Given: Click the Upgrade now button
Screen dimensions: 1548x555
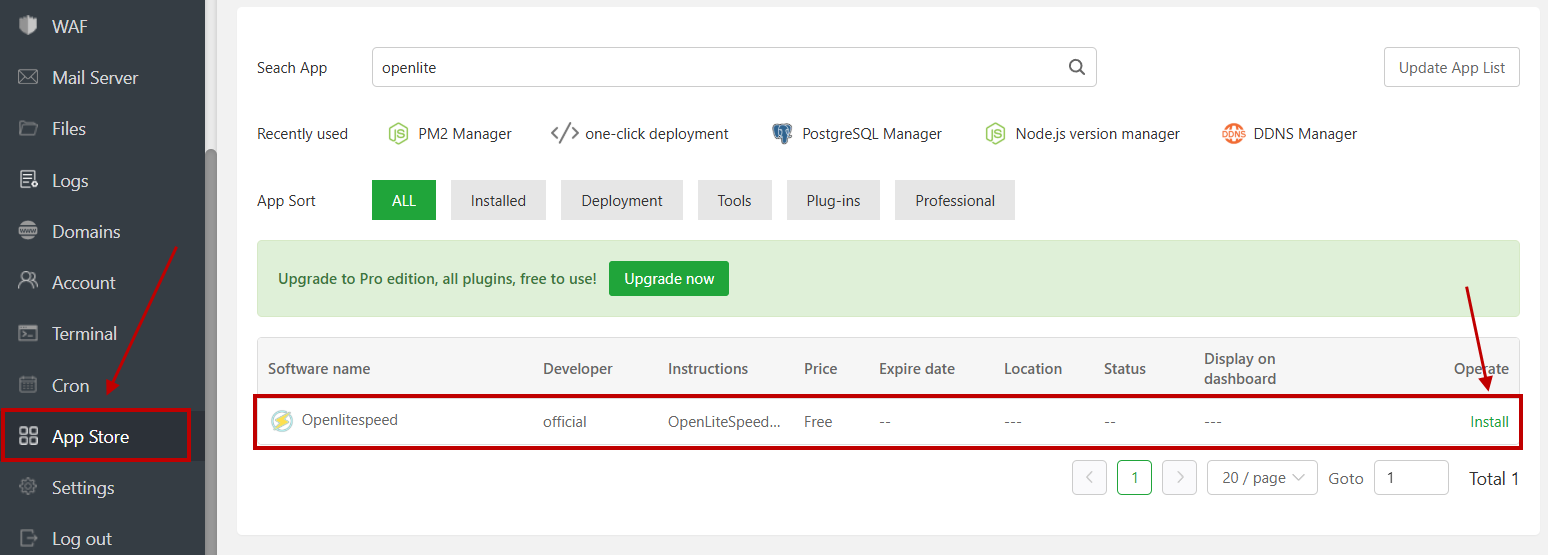Looking at the screenshot, I should click(669, 279).
